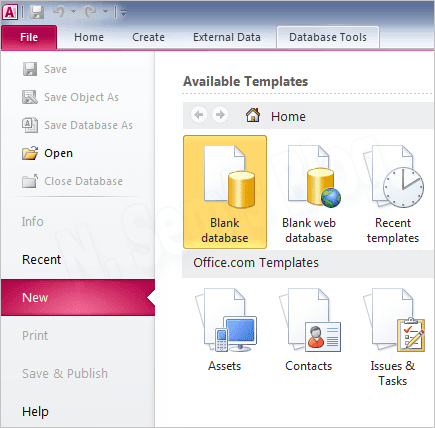The image size is (435, 428).
Task: Choose the Save command label
Action: (x=55, y=69)
